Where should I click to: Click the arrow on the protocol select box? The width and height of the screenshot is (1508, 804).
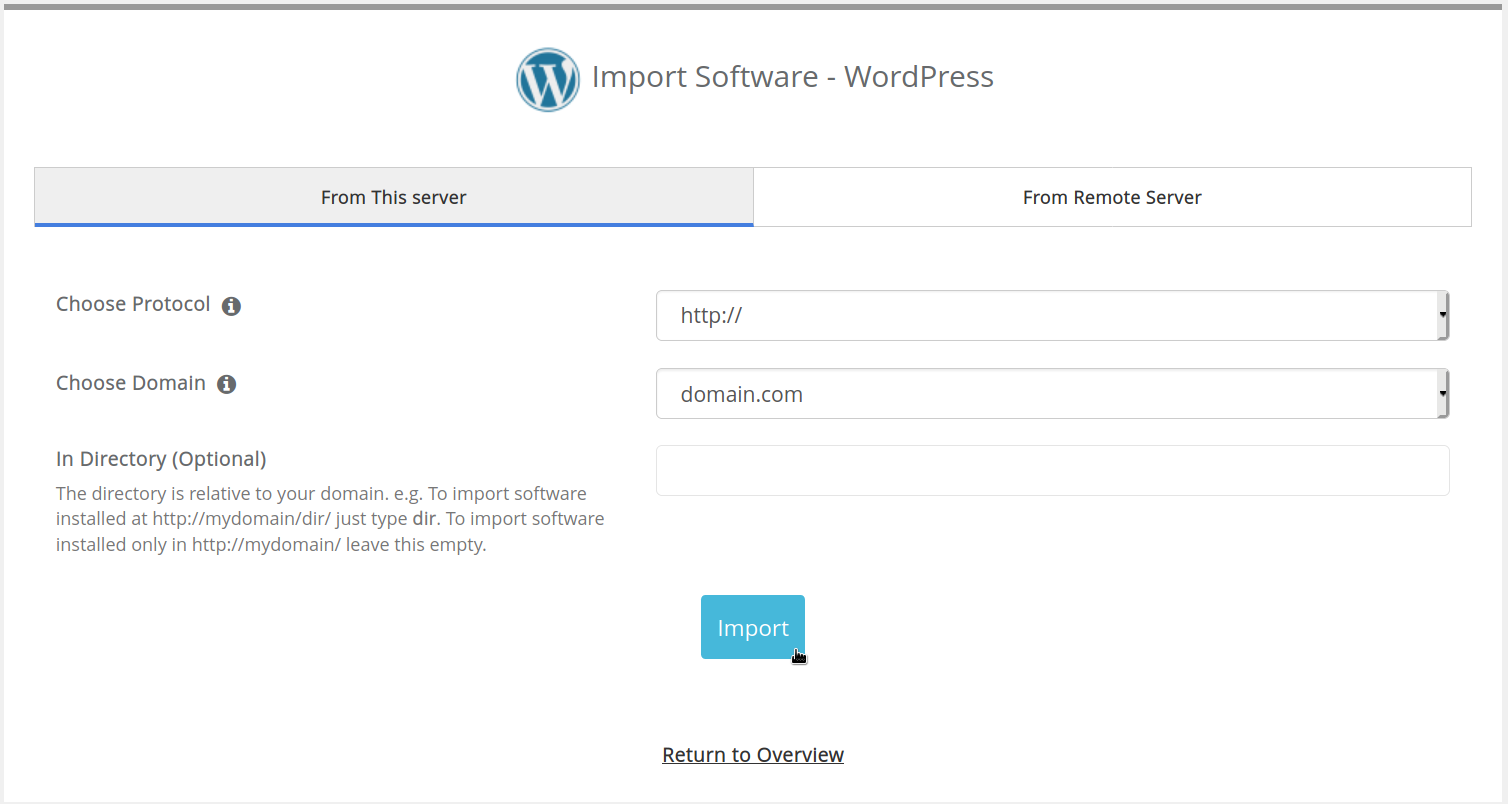[1442, 316]
